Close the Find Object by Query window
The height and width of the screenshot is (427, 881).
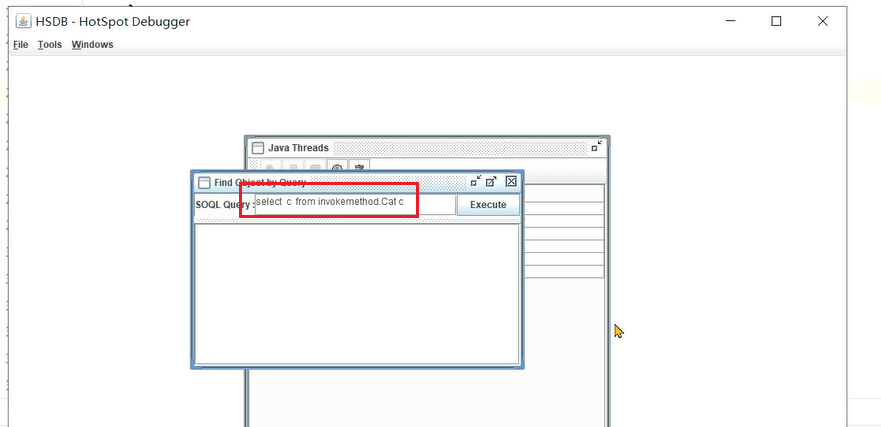coord(511,182)
